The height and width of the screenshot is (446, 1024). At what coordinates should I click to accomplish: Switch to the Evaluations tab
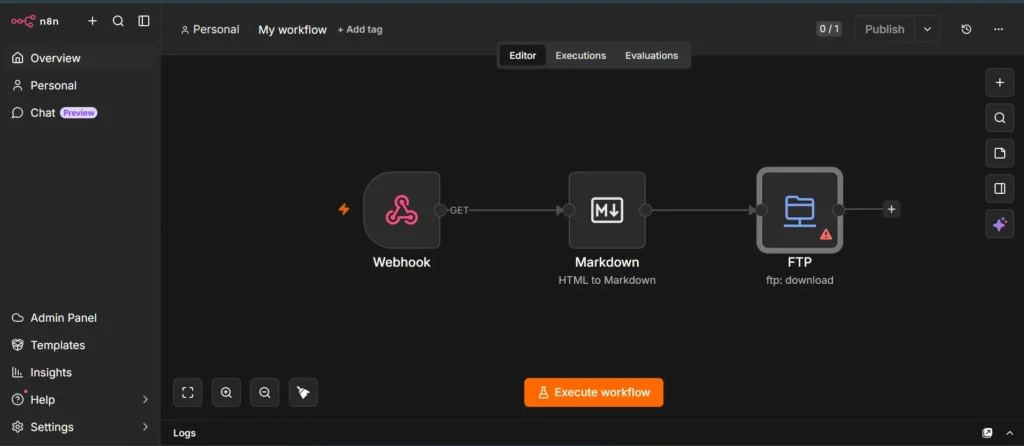[651, 56]
